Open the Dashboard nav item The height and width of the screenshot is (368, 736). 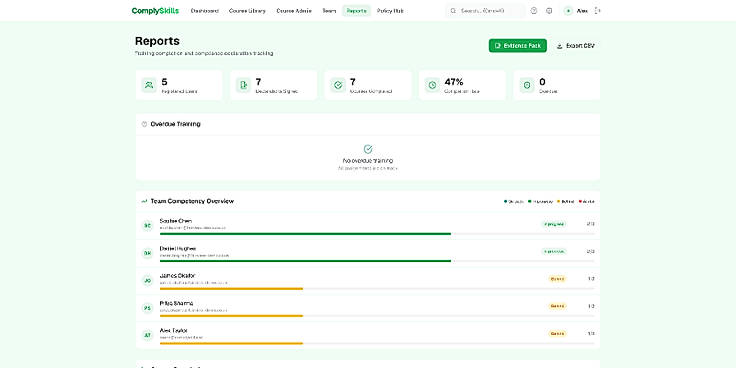pyautogui.click(x=205, y=11)
